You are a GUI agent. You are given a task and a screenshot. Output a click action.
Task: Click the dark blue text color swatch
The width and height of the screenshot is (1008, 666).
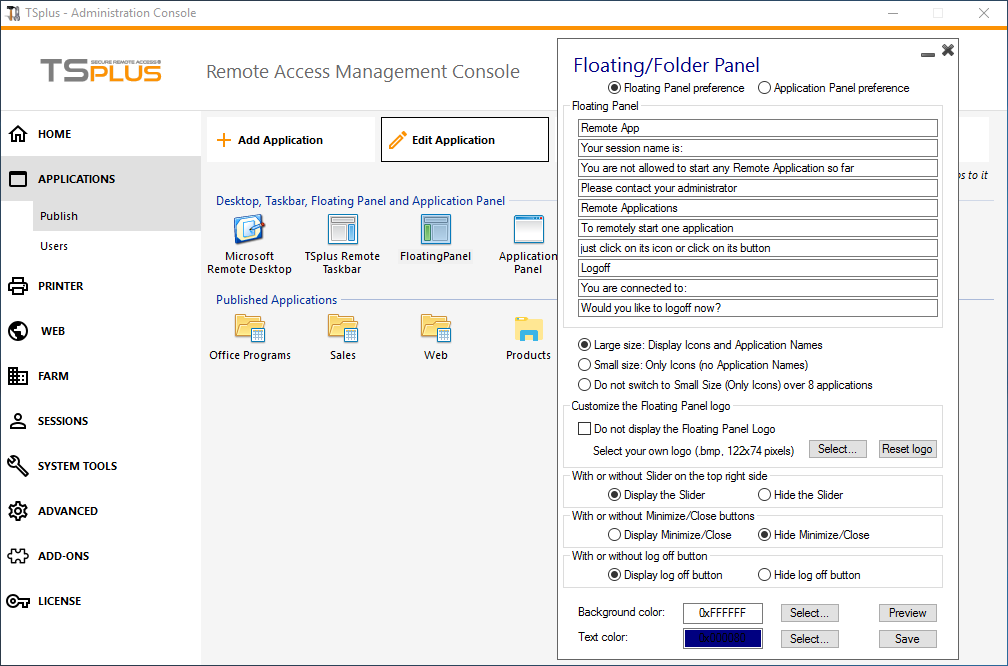click(722, 638)
